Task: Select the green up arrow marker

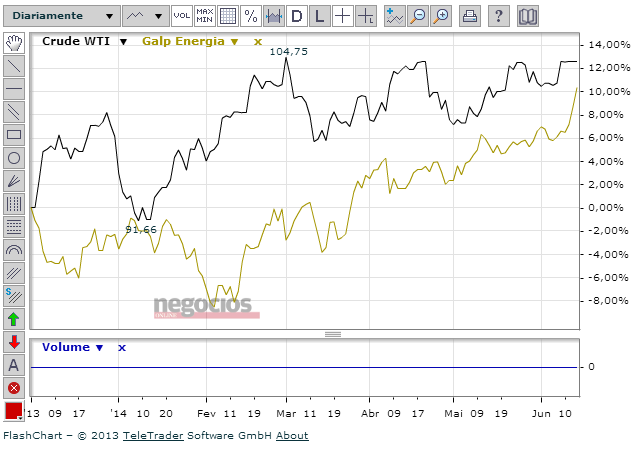Action: point(14,319)
